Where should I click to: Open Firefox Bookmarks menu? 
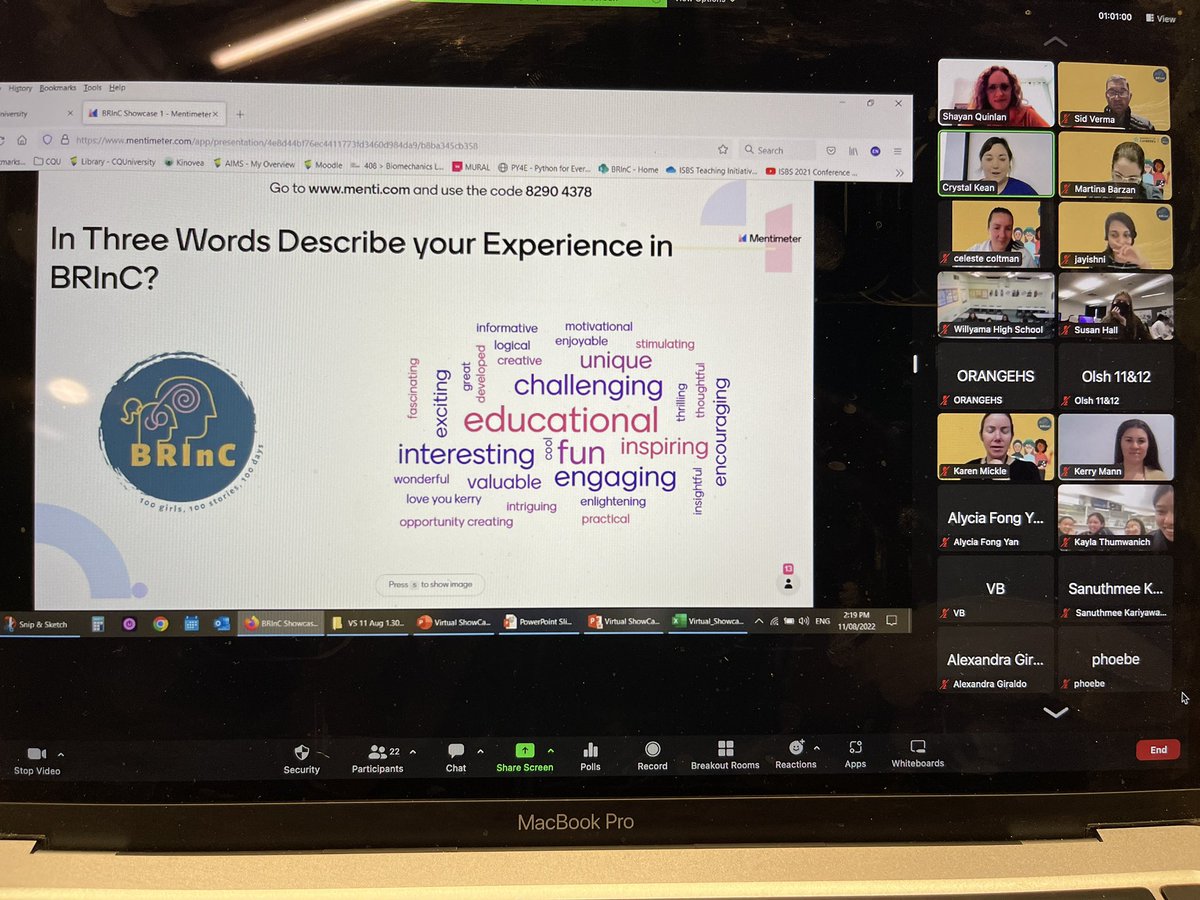pos(58,88)
